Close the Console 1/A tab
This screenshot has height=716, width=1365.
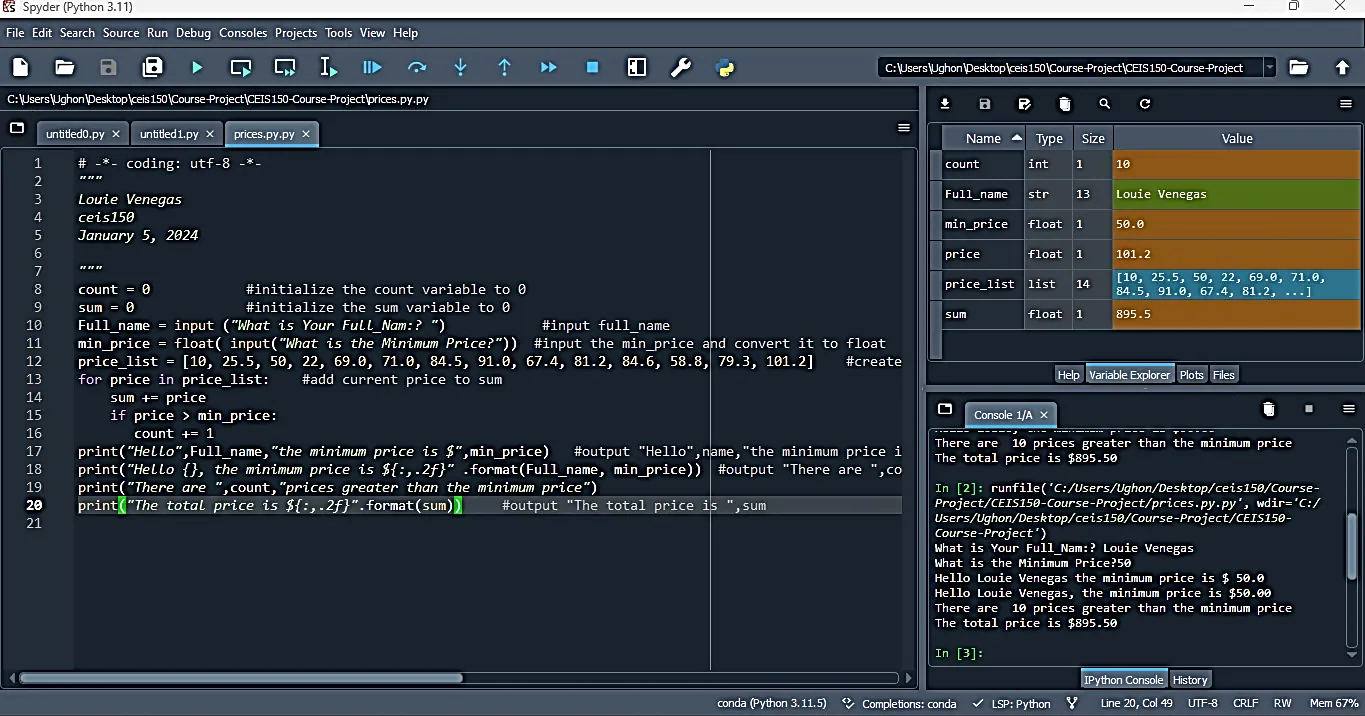(1044, 415)
